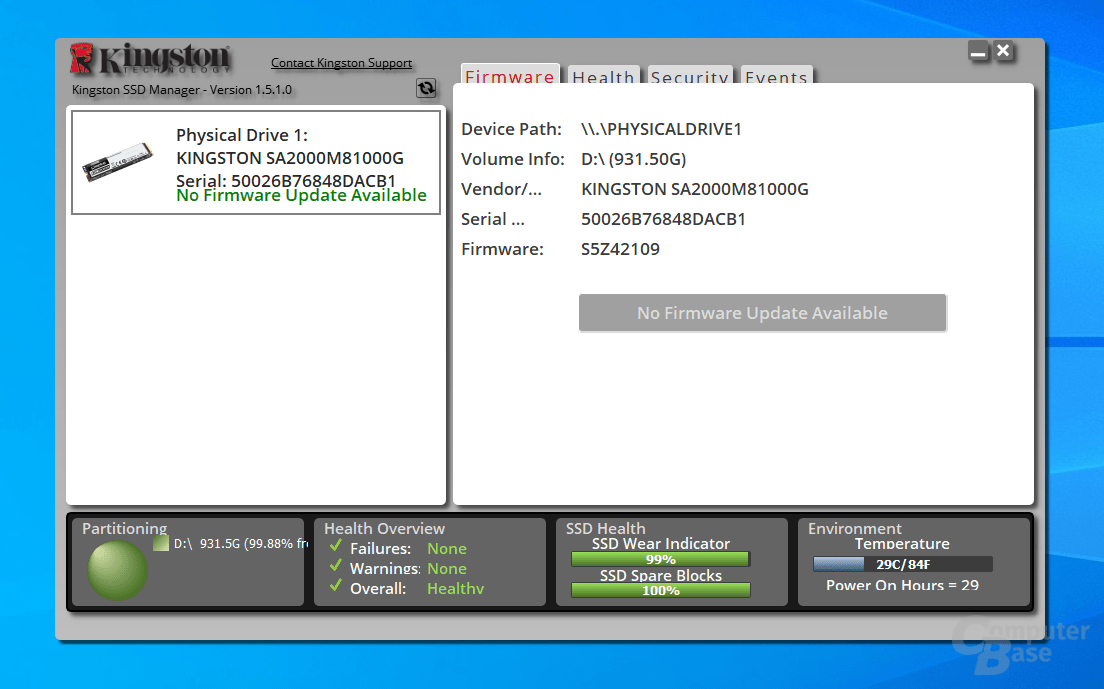
Task: Click the green No Firmware Update Available status
Action: click(x=301, y=195)
